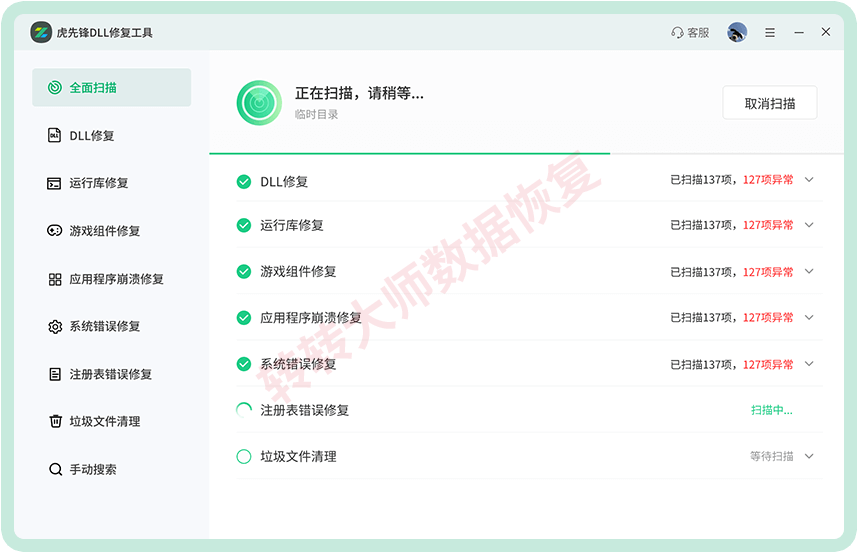This screenshot has width=858, height=553.
Task: Click the green scan progress bar
Action: 409,154
